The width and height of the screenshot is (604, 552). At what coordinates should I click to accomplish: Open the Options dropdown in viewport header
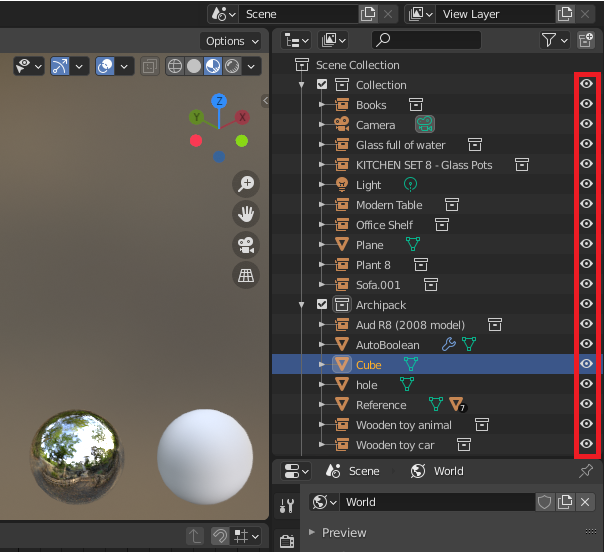pyautogui.click(x=231, y=41)
